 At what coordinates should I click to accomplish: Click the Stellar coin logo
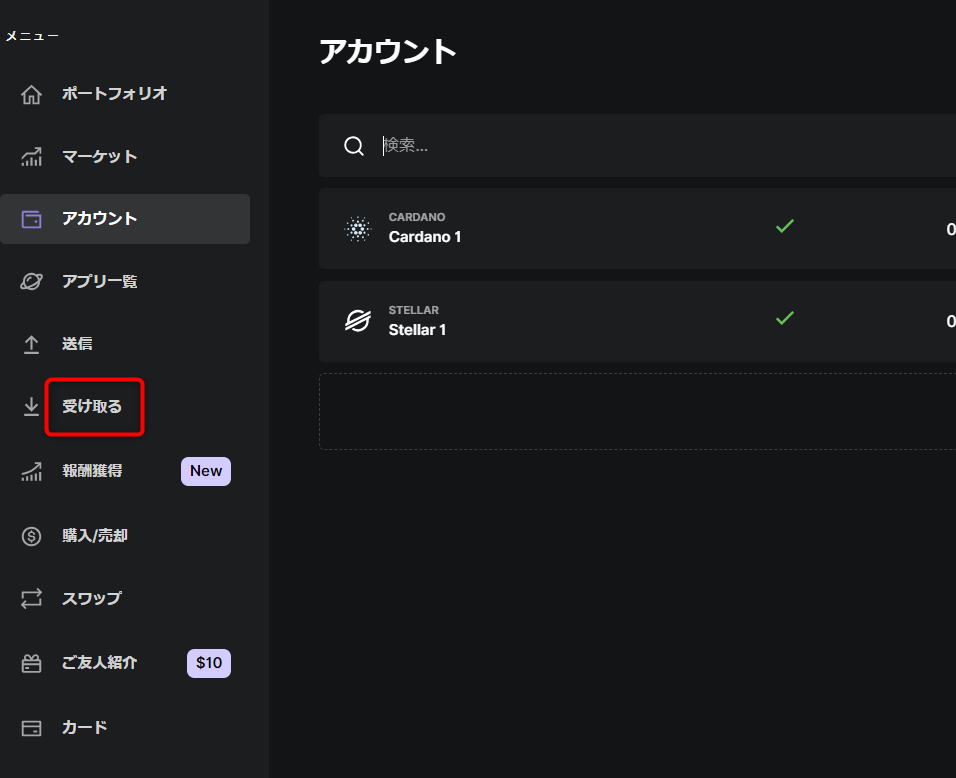coord(358,321)
